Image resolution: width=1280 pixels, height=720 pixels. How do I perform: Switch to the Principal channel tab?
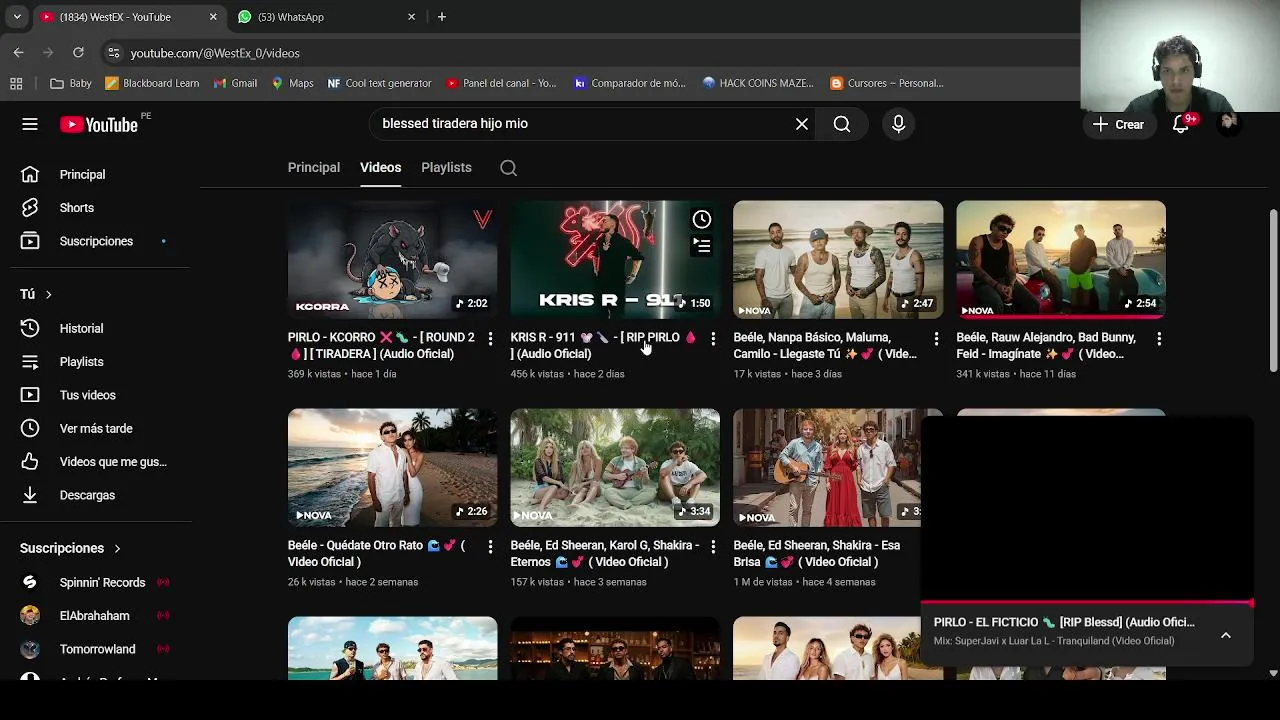pyautogui.click(x=314, y=168)
